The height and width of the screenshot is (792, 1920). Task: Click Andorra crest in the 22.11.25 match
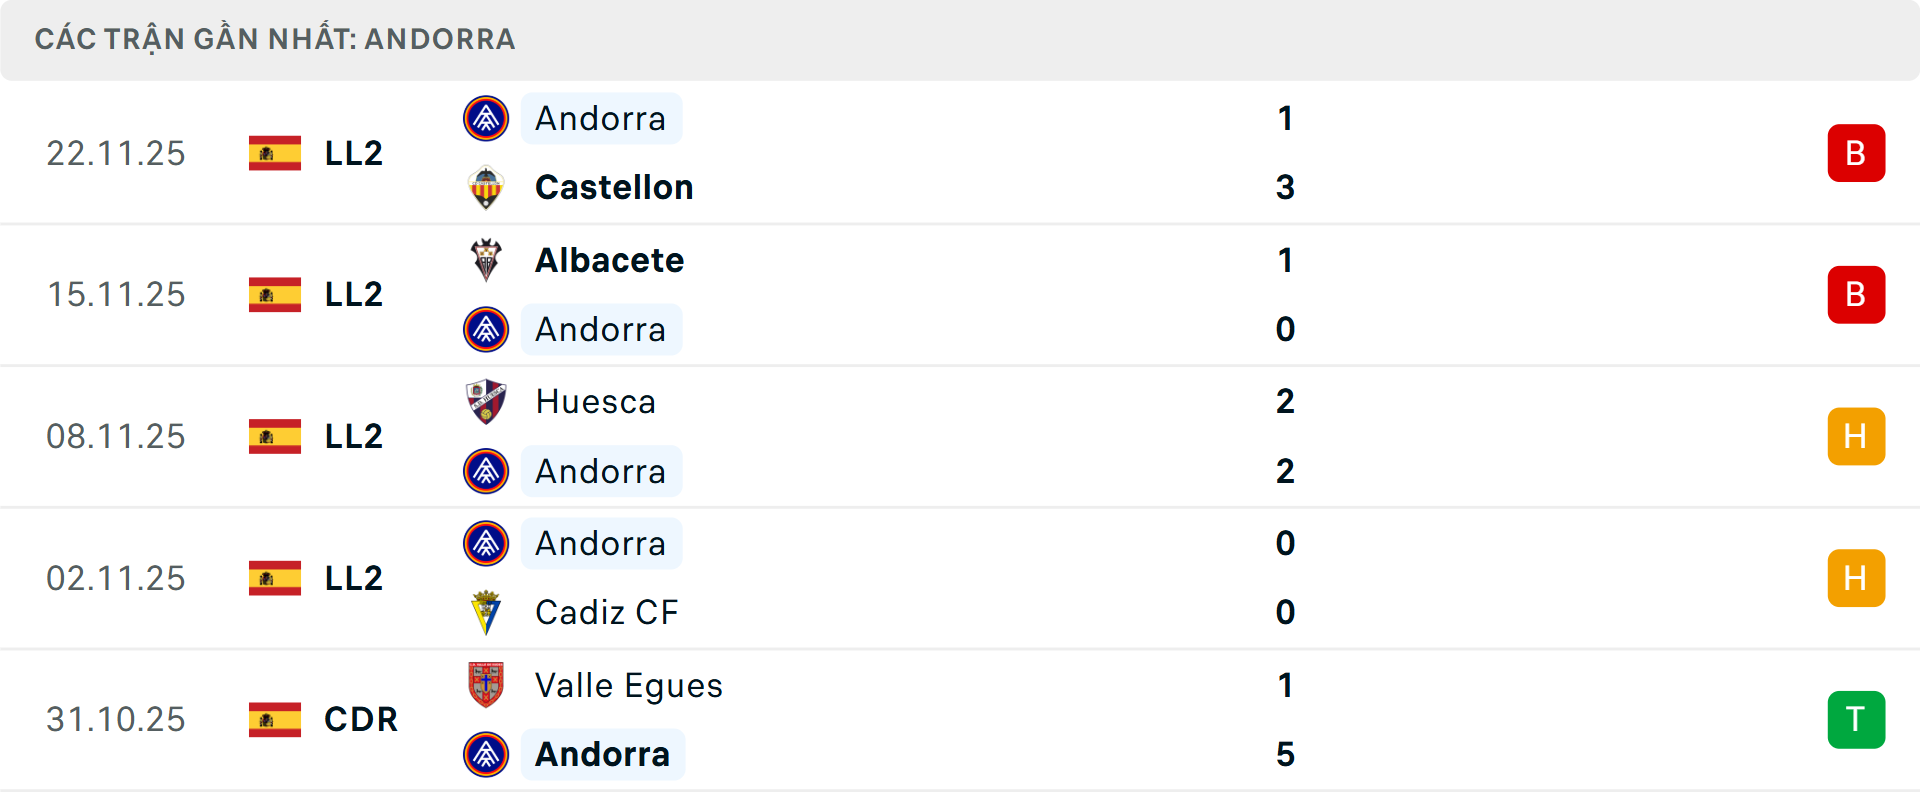pos(486,119)
